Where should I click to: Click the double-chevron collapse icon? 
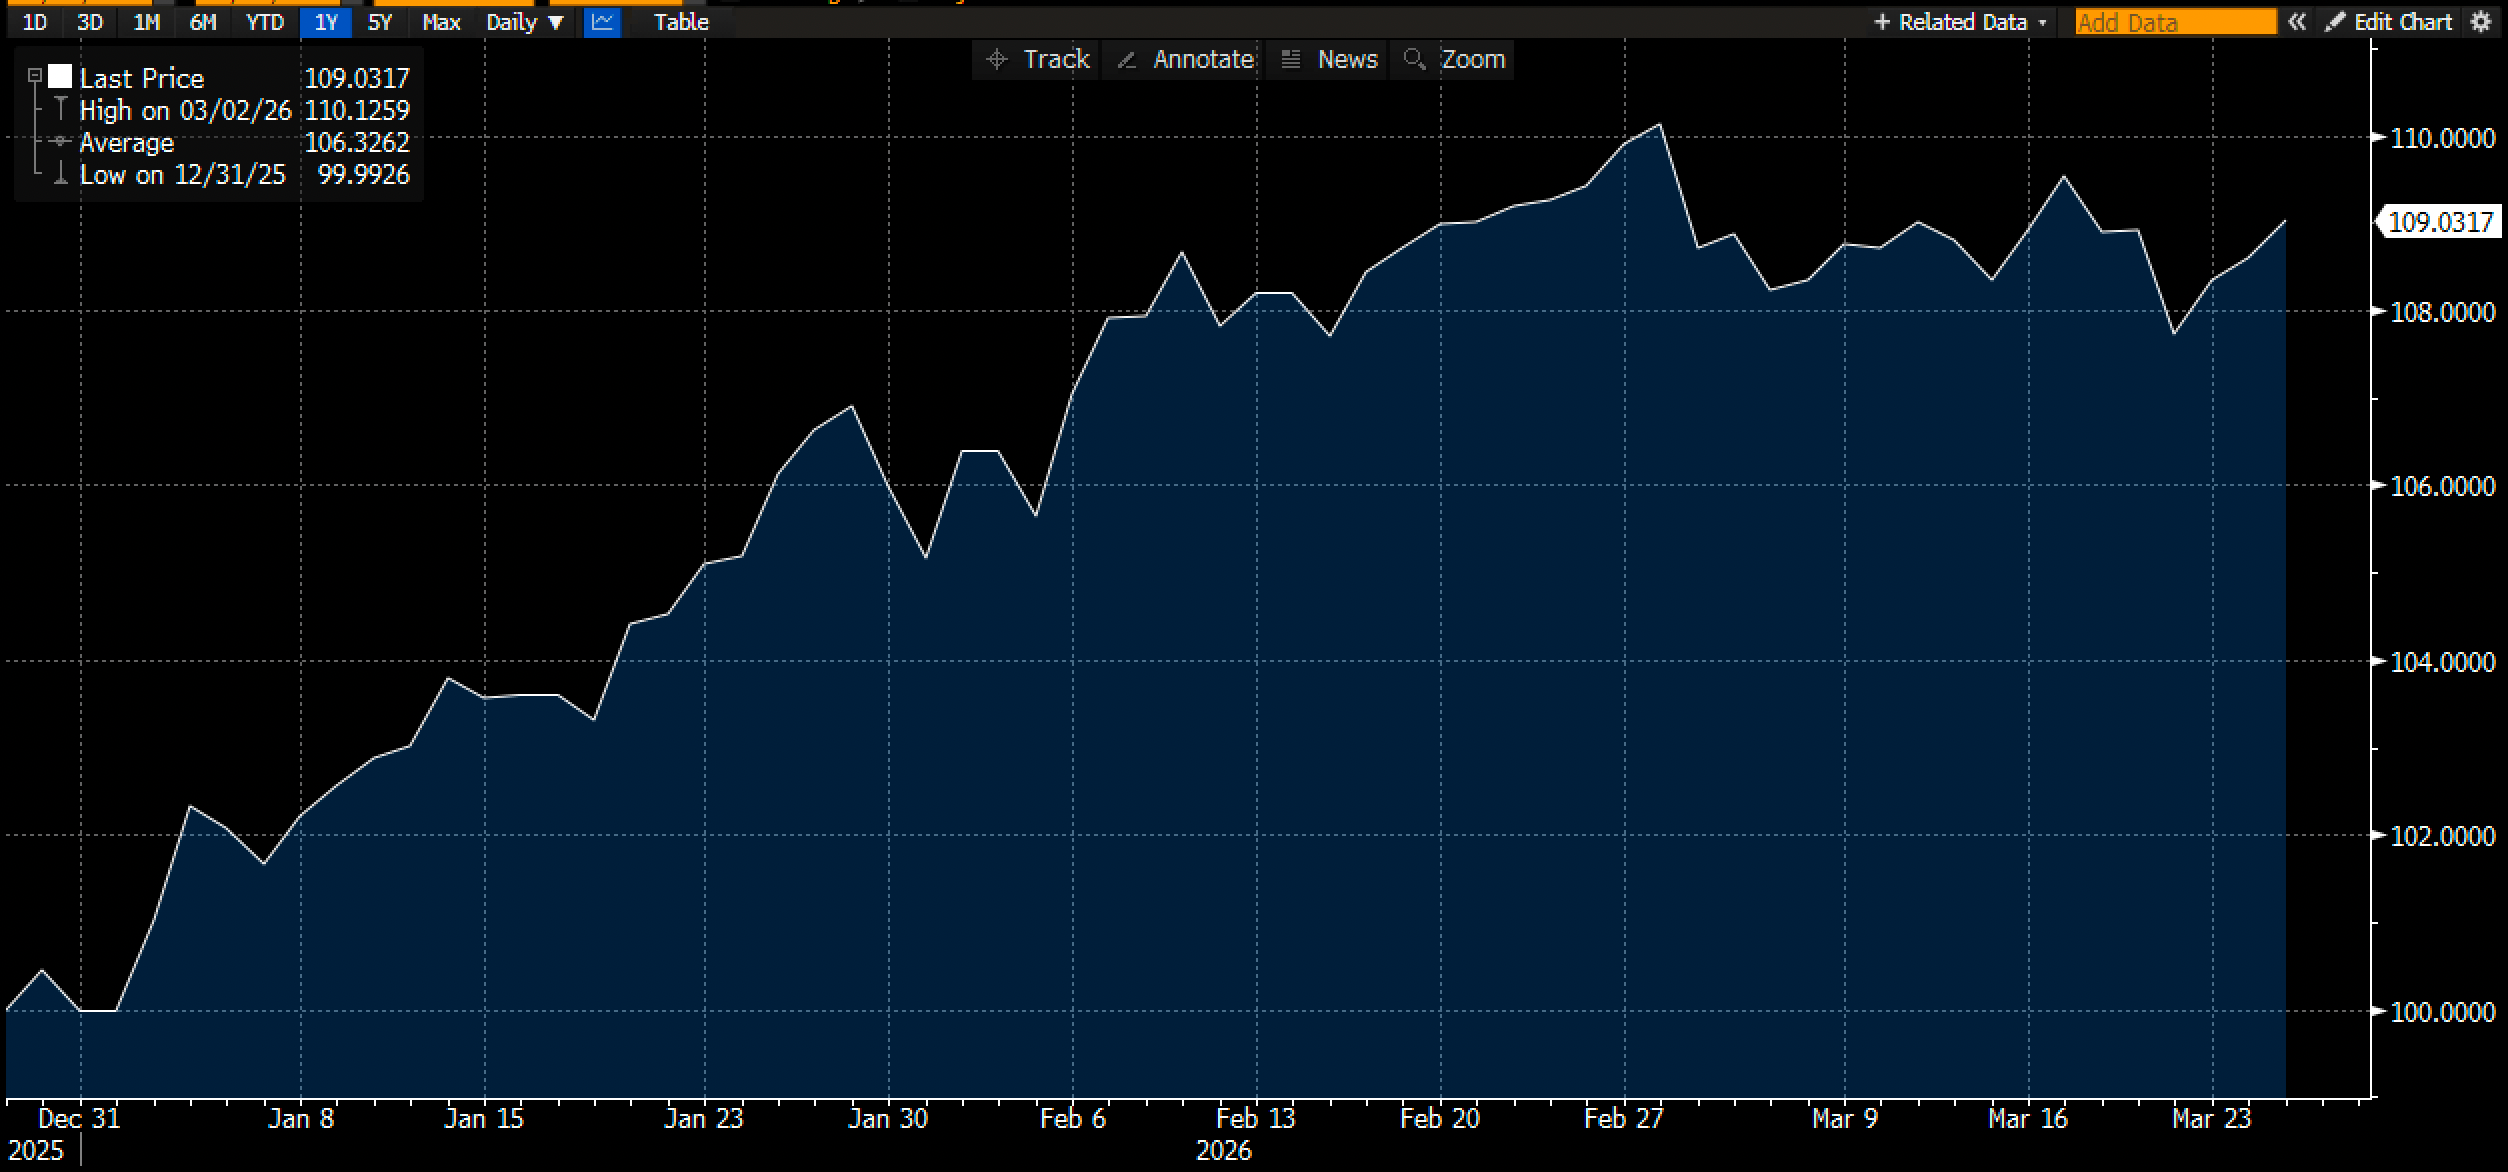(2297, 22)
